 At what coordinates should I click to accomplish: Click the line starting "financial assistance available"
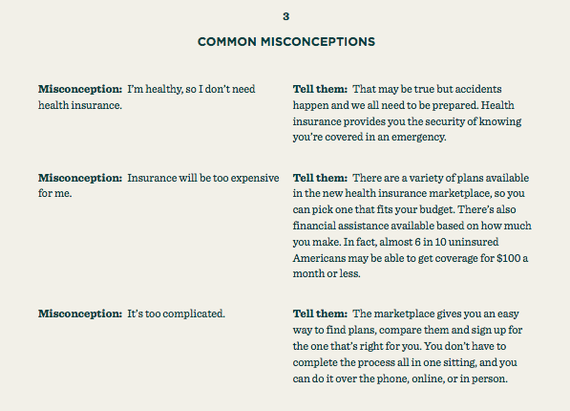pos(412,226)
